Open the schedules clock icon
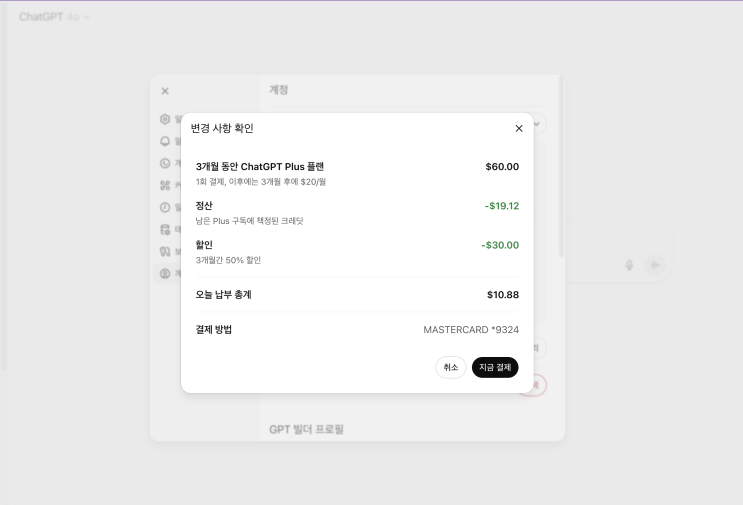This screenshot has height=505, width=743. click(165, 207)
